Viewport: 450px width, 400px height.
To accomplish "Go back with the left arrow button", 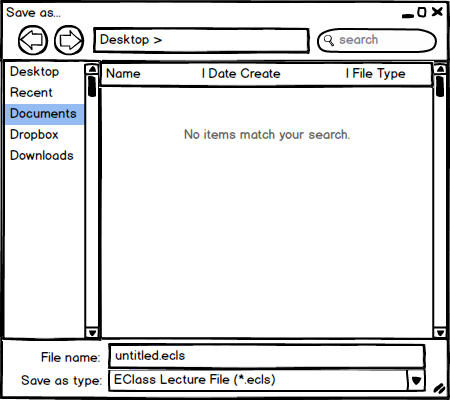I will [x=33, y=40].
